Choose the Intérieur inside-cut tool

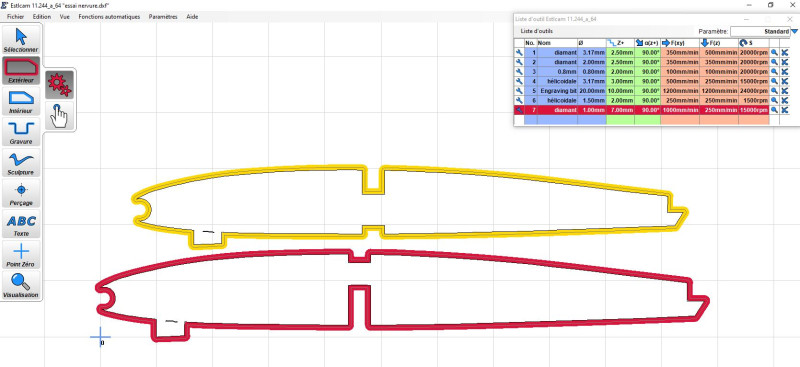21,101
